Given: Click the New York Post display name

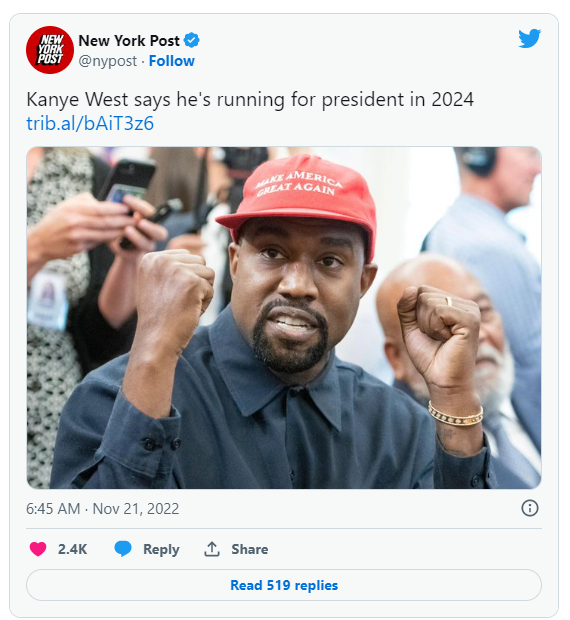Looking at the screenshot, I should [x=129, y=40].
